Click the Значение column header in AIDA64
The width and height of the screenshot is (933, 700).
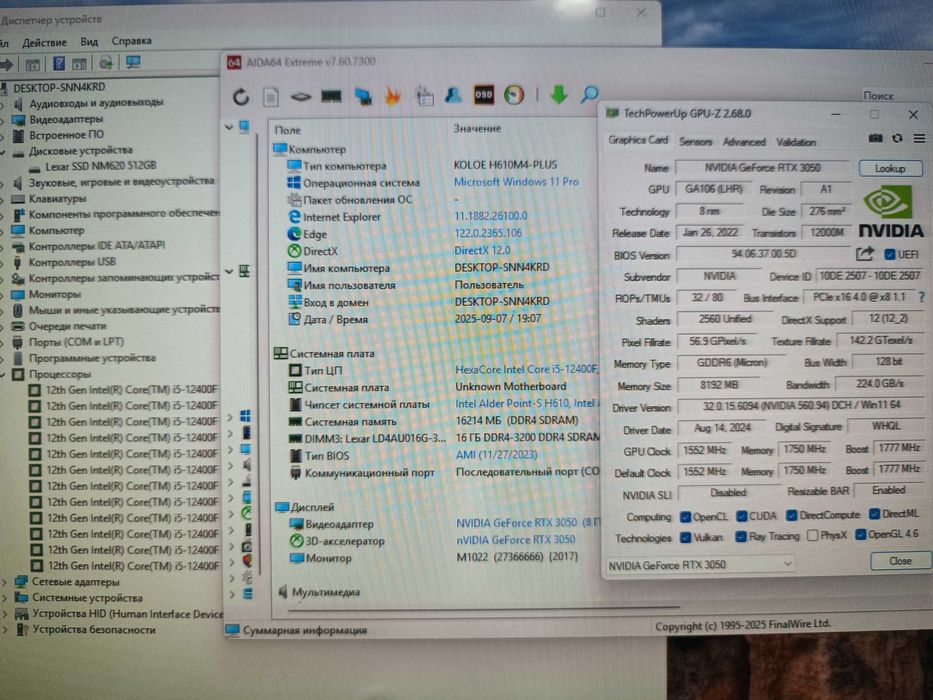pyautogui.click(x=477, y=128)
